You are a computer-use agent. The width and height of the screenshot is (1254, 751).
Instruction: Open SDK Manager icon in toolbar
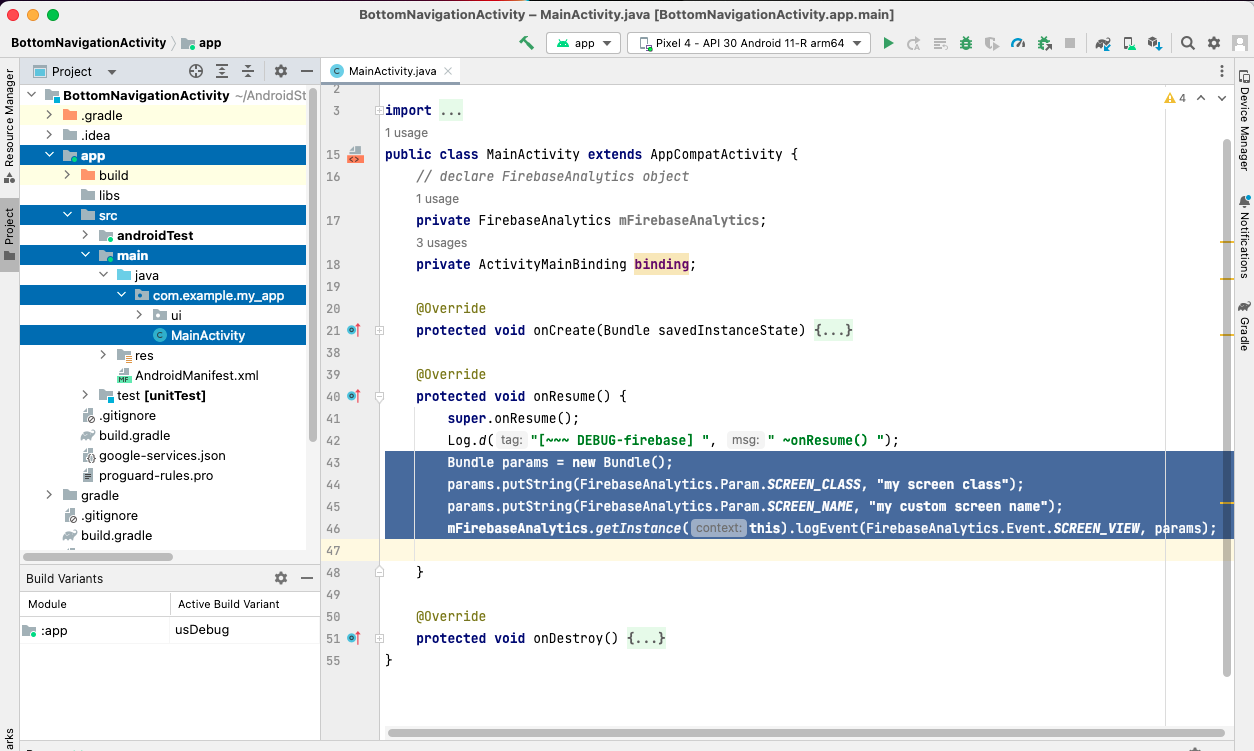1155,43
